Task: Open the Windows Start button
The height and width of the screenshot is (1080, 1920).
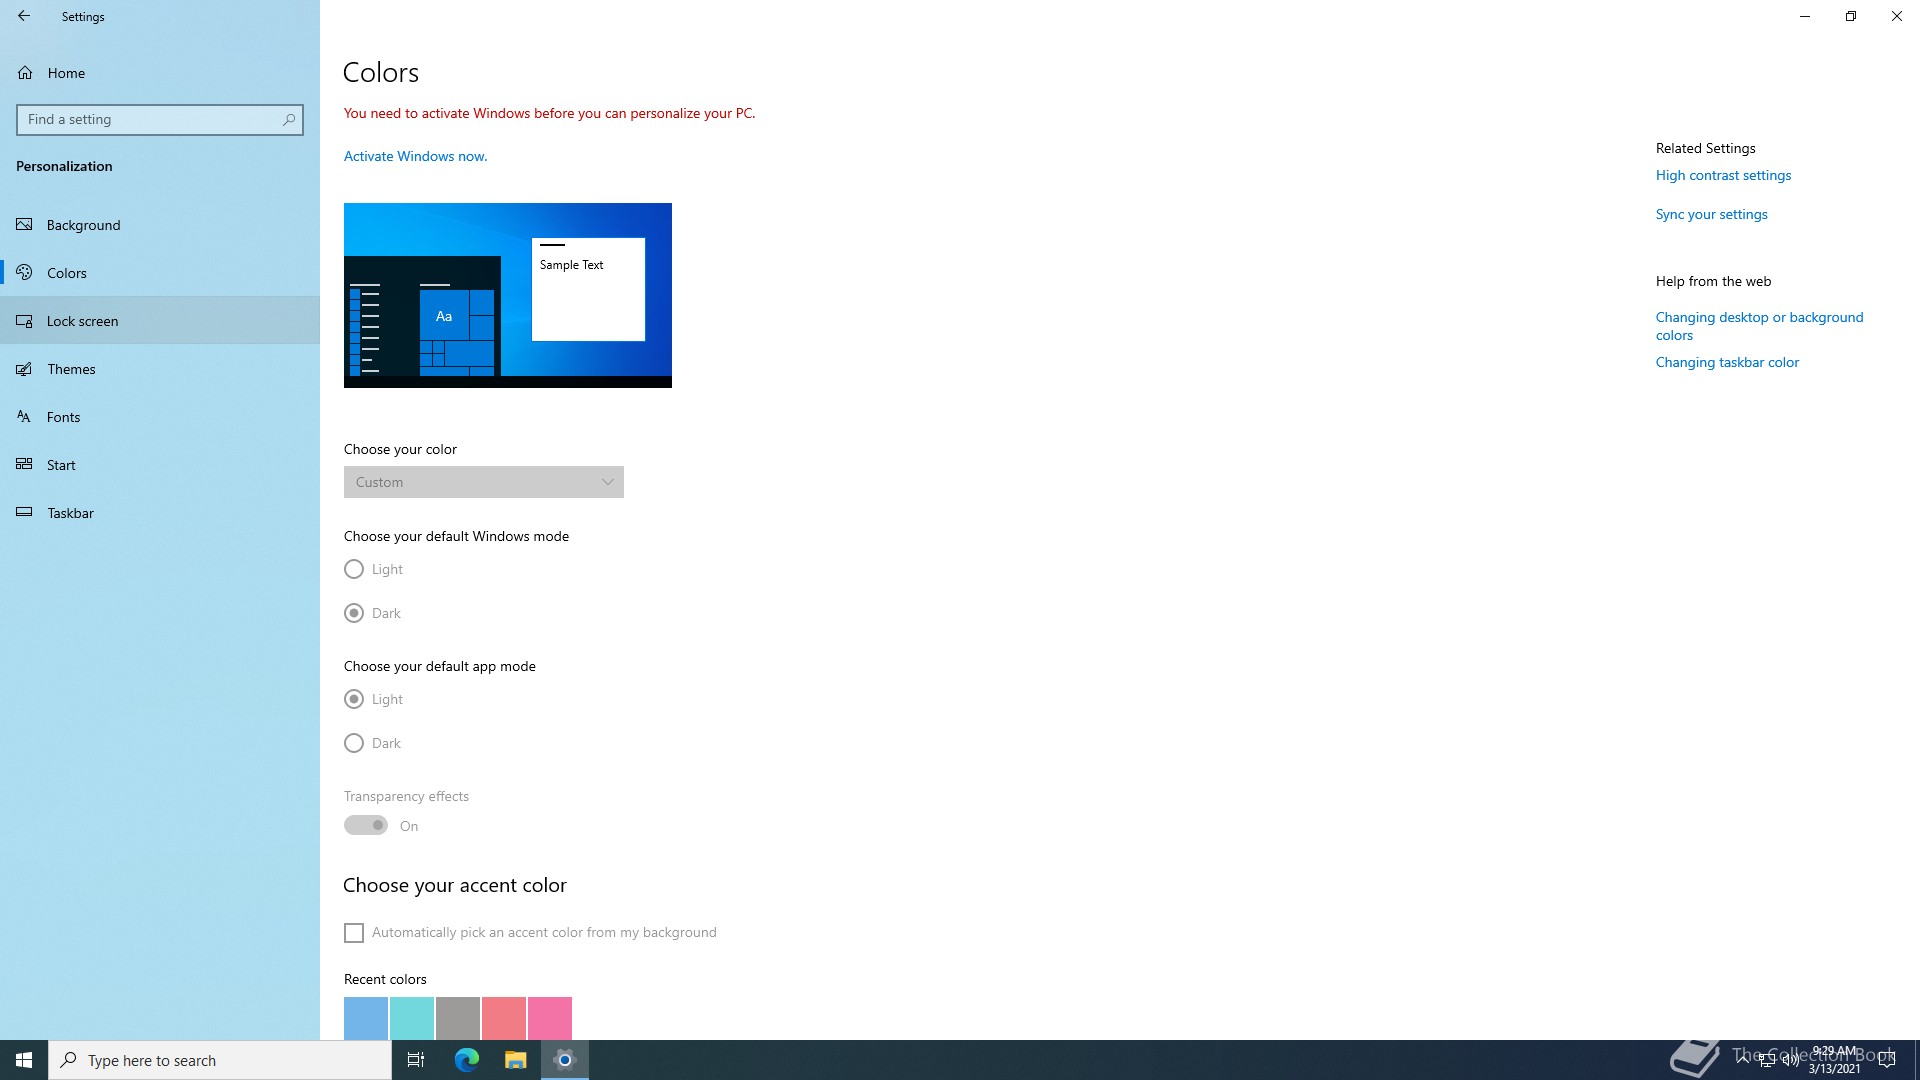Action: pos(24,1060)
